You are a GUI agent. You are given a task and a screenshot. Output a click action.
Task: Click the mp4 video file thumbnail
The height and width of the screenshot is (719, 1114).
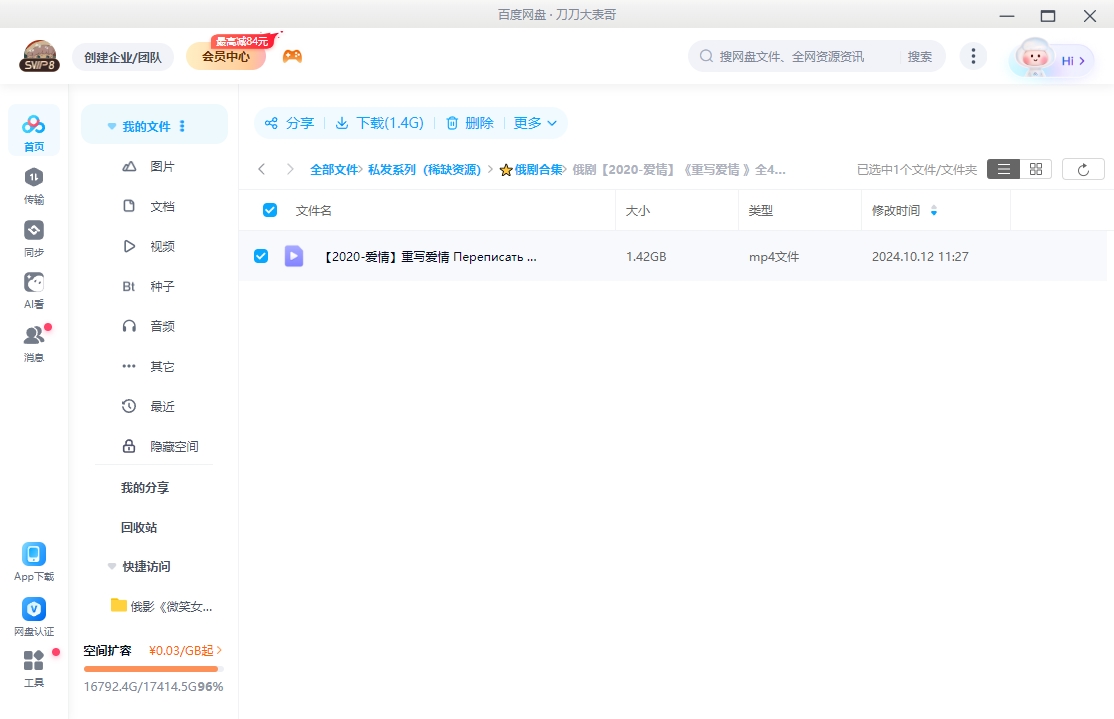pos(293,256)
